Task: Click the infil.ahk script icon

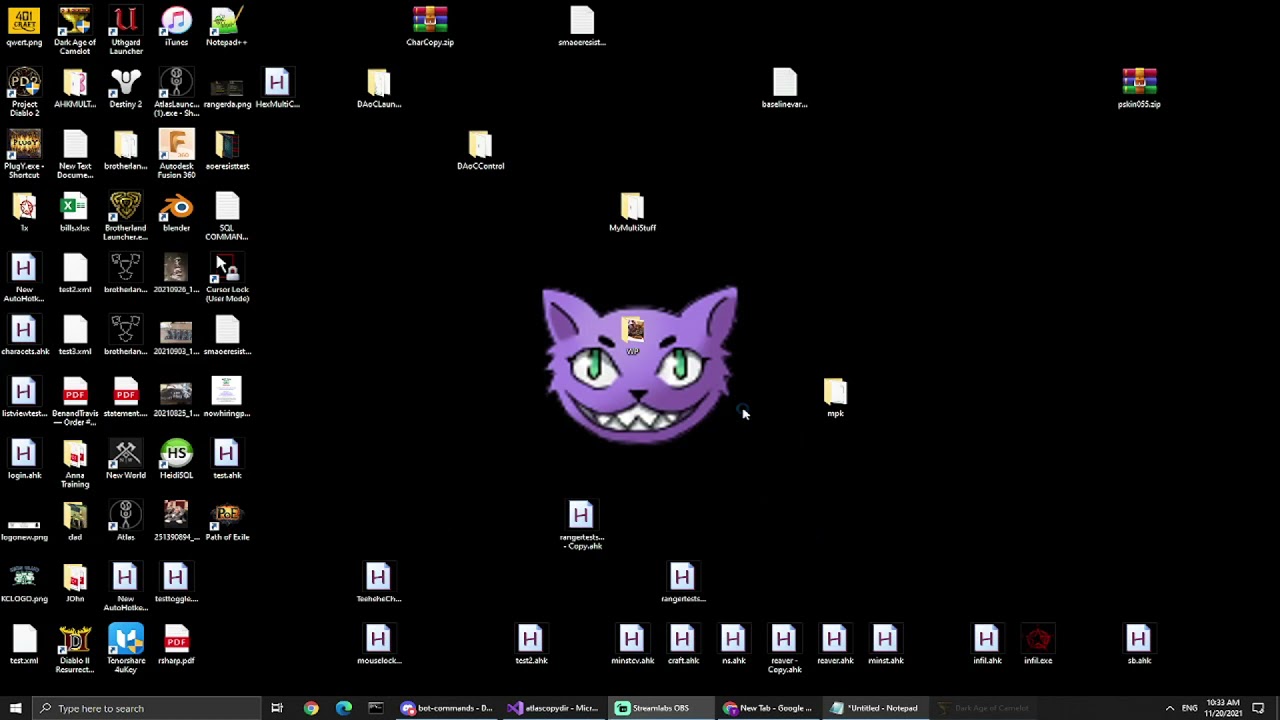Action: tap(987, 646)
